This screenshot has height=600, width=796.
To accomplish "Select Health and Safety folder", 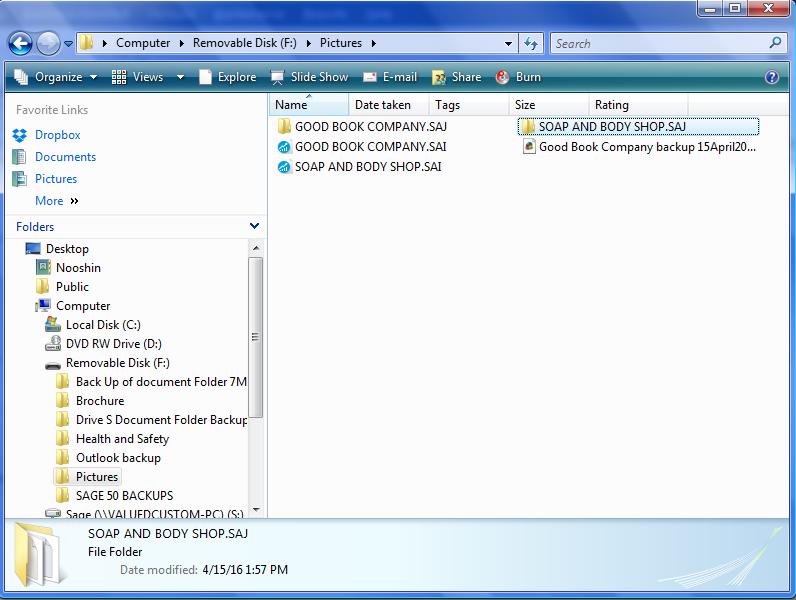I will pyautogui.click(x=122, y=439).
